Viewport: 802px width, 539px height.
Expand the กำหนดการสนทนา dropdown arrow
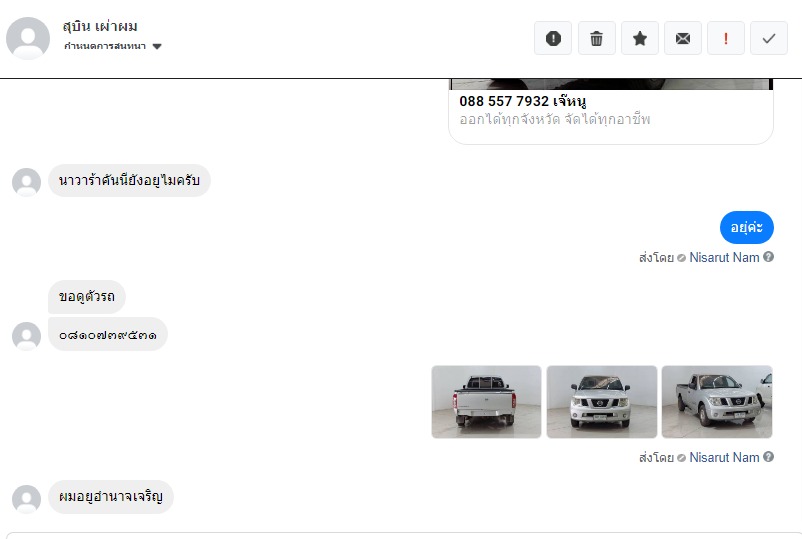(157, 47)
